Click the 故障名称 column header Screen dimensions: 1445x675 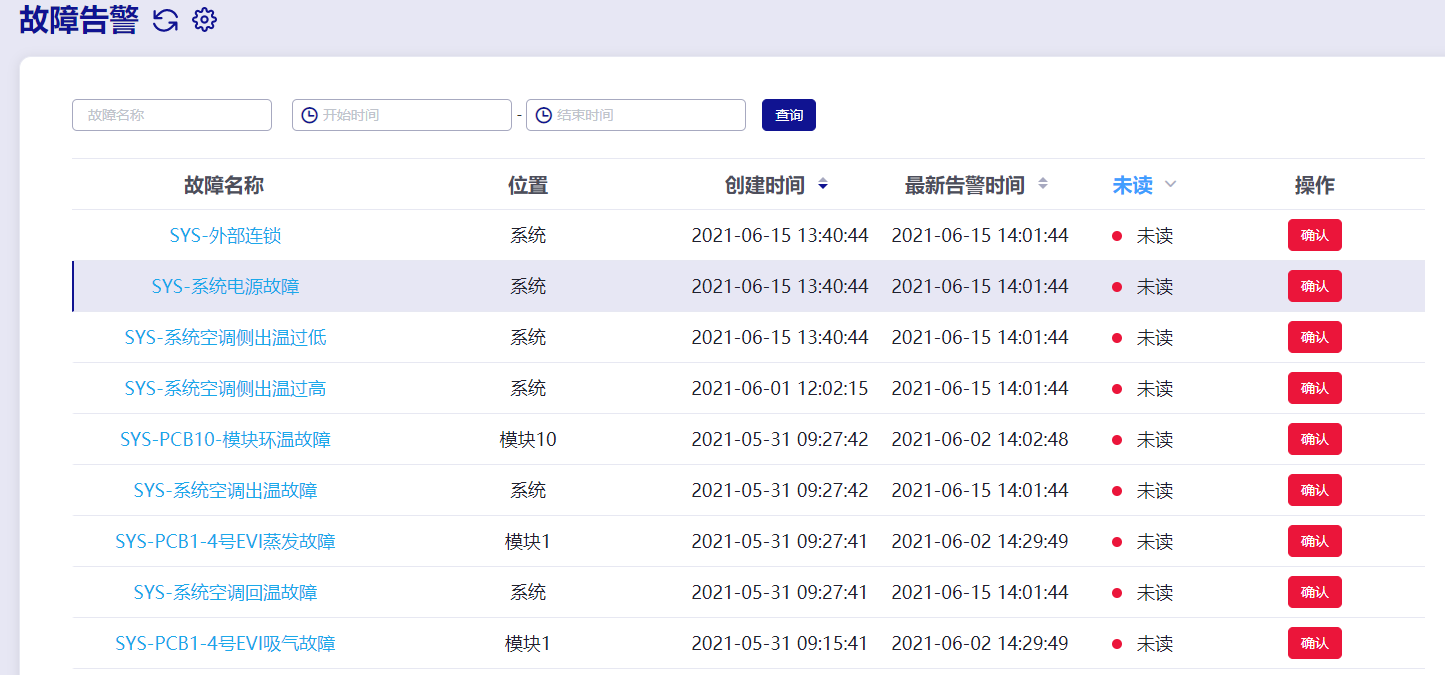click(x=224, y=185)
